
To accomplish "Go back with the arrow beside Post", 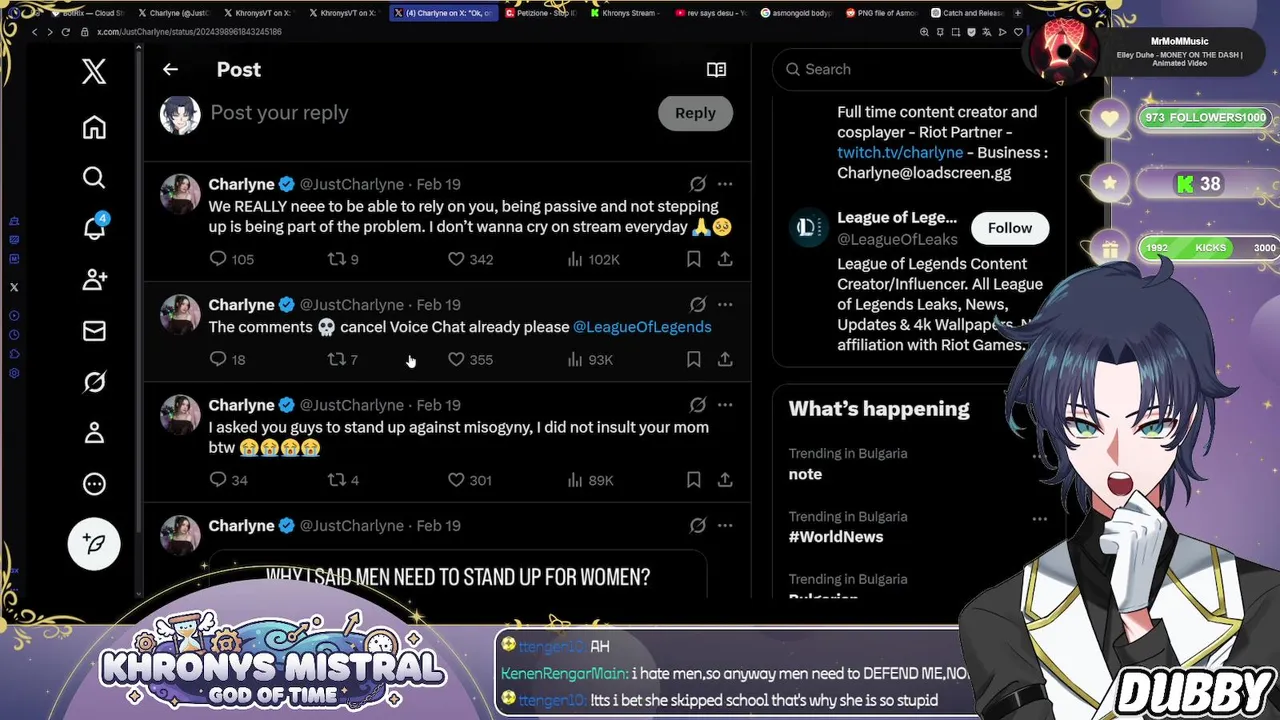I will [170, 70].
